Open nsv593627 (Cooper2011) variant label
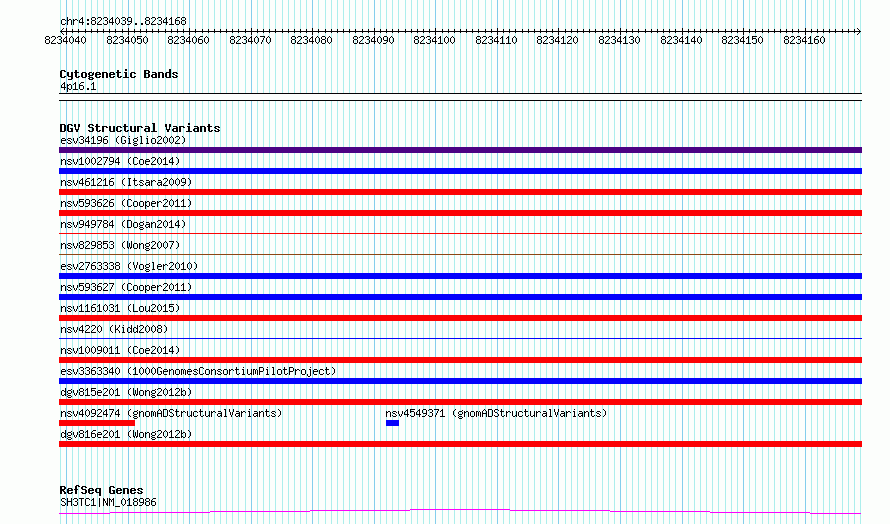890x524 pixels. pyautogui.click(x=126, y=287)
